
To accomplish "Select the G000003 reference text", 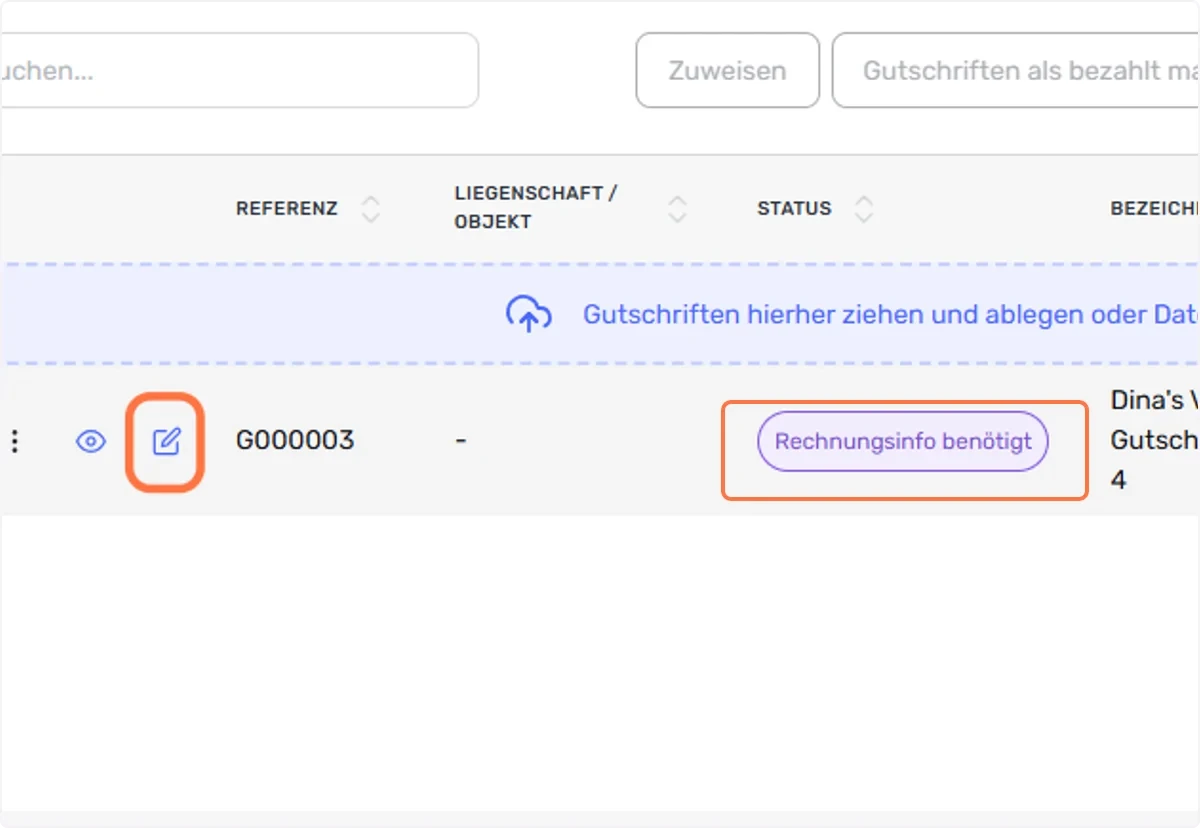I will click(x=295, y=441).
